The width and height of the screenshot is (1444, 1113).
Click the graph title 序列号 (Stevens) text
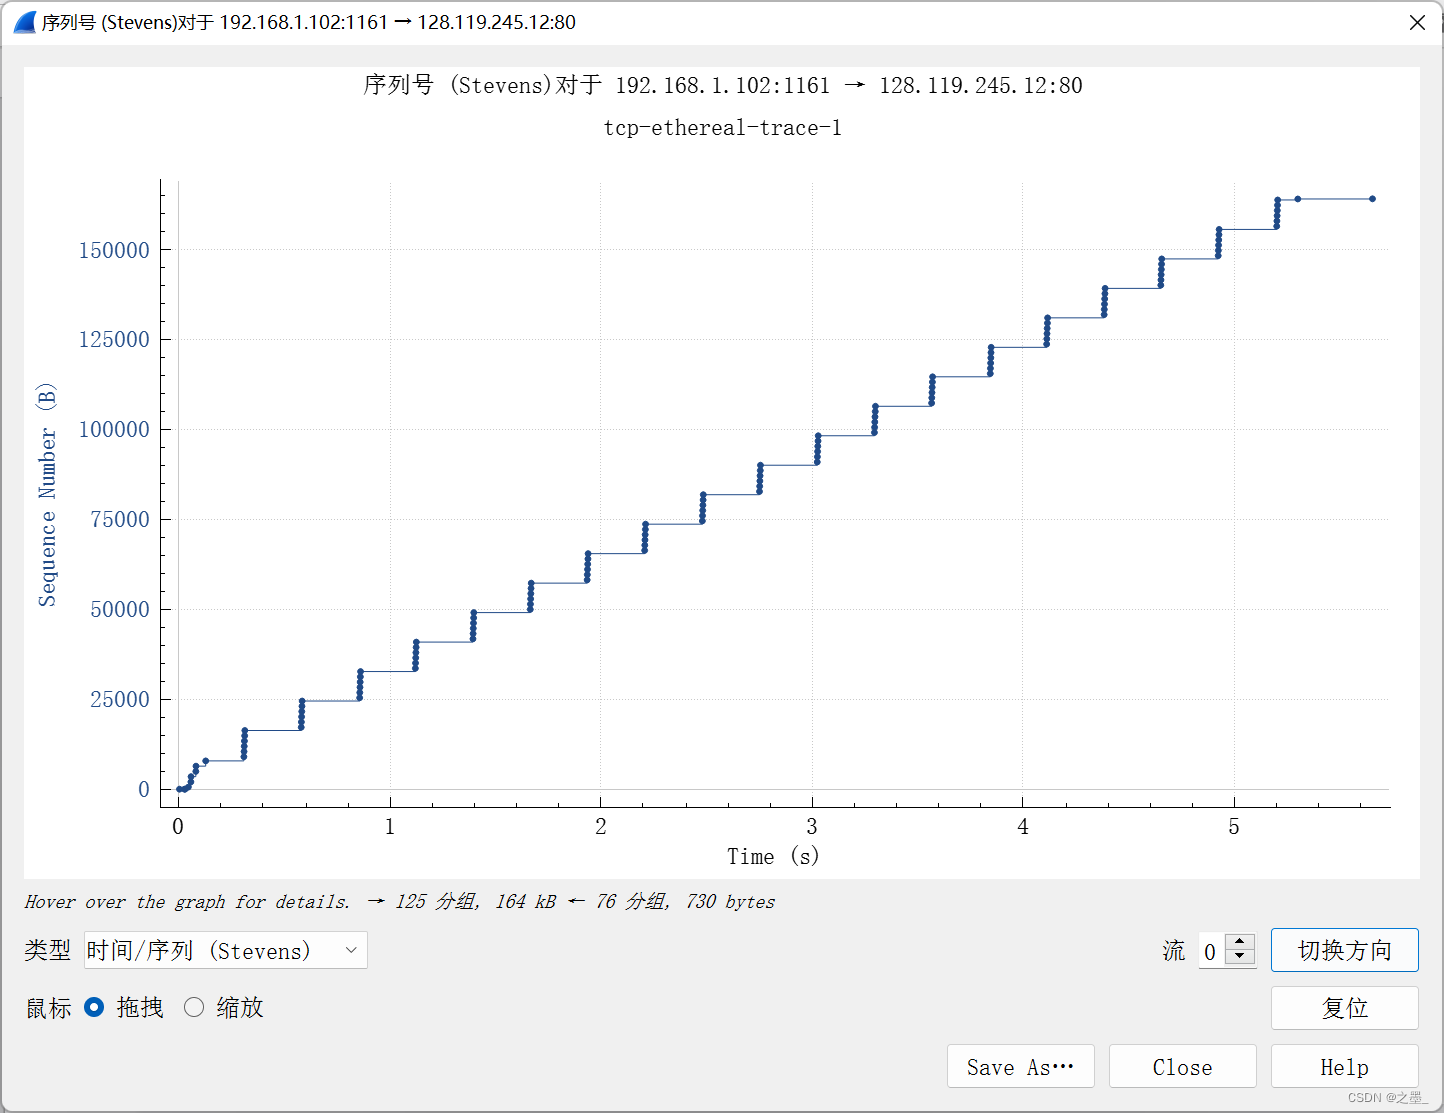click(722, 85)
